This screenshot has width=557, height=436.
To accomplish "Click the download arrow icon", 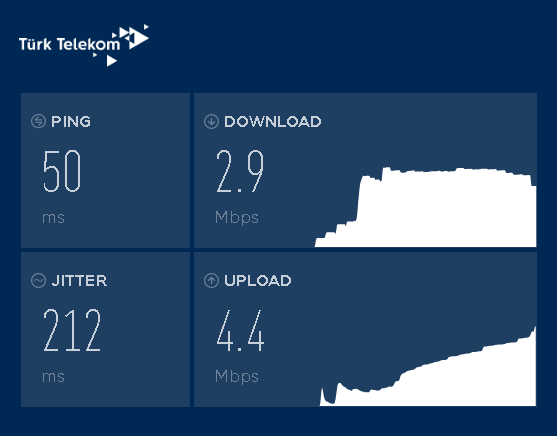I will coord(211,121).
